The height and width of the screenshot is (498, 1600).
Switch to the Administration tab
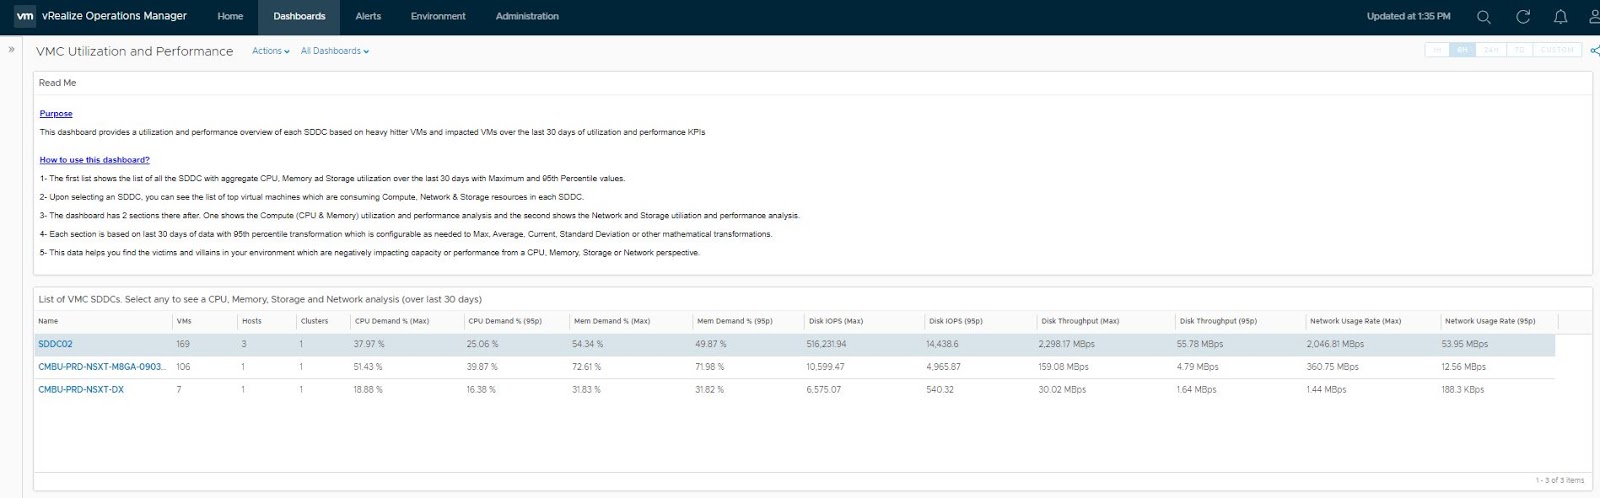527,17
